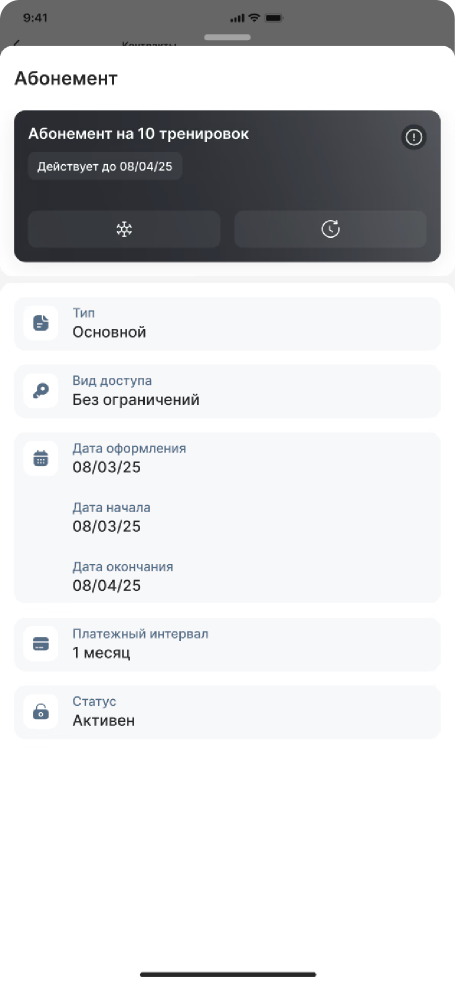Tap the card icon beside Платежный интервал
This screenshot has height=983, width=455.
(41, 644)
